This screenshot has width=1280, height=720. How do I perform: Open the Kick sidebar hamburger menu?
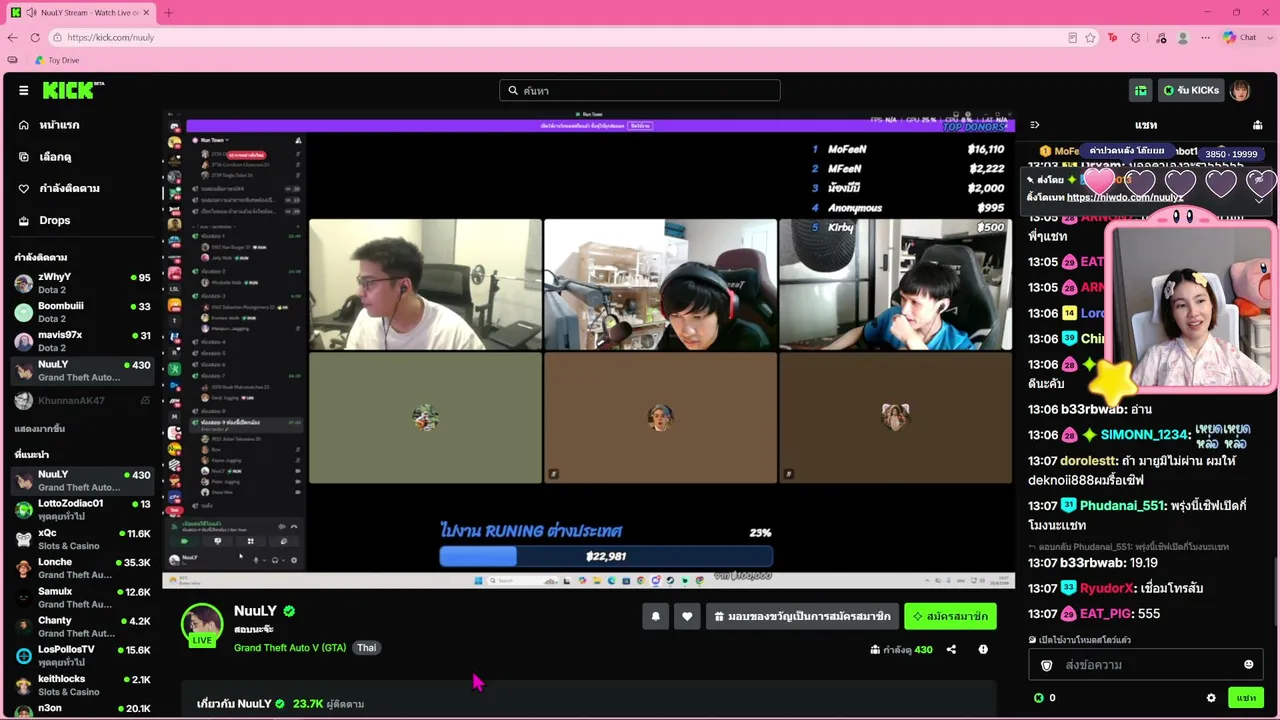(23, 90)
